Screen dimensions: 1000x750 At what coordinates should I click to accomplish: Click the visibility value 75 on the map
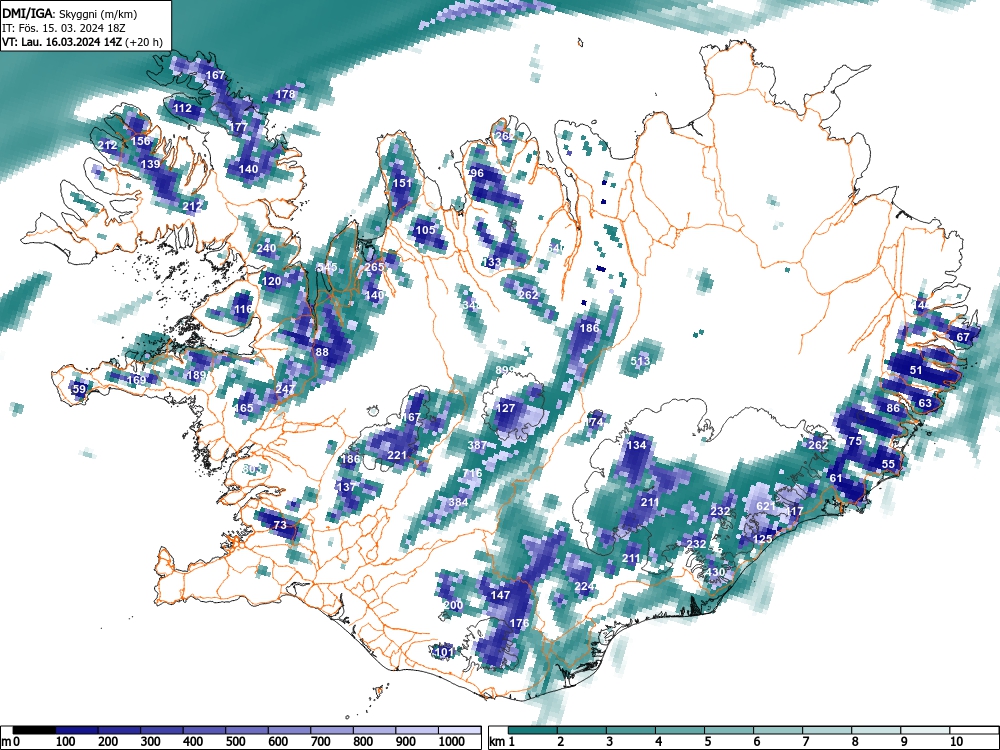tap(855, 441)
